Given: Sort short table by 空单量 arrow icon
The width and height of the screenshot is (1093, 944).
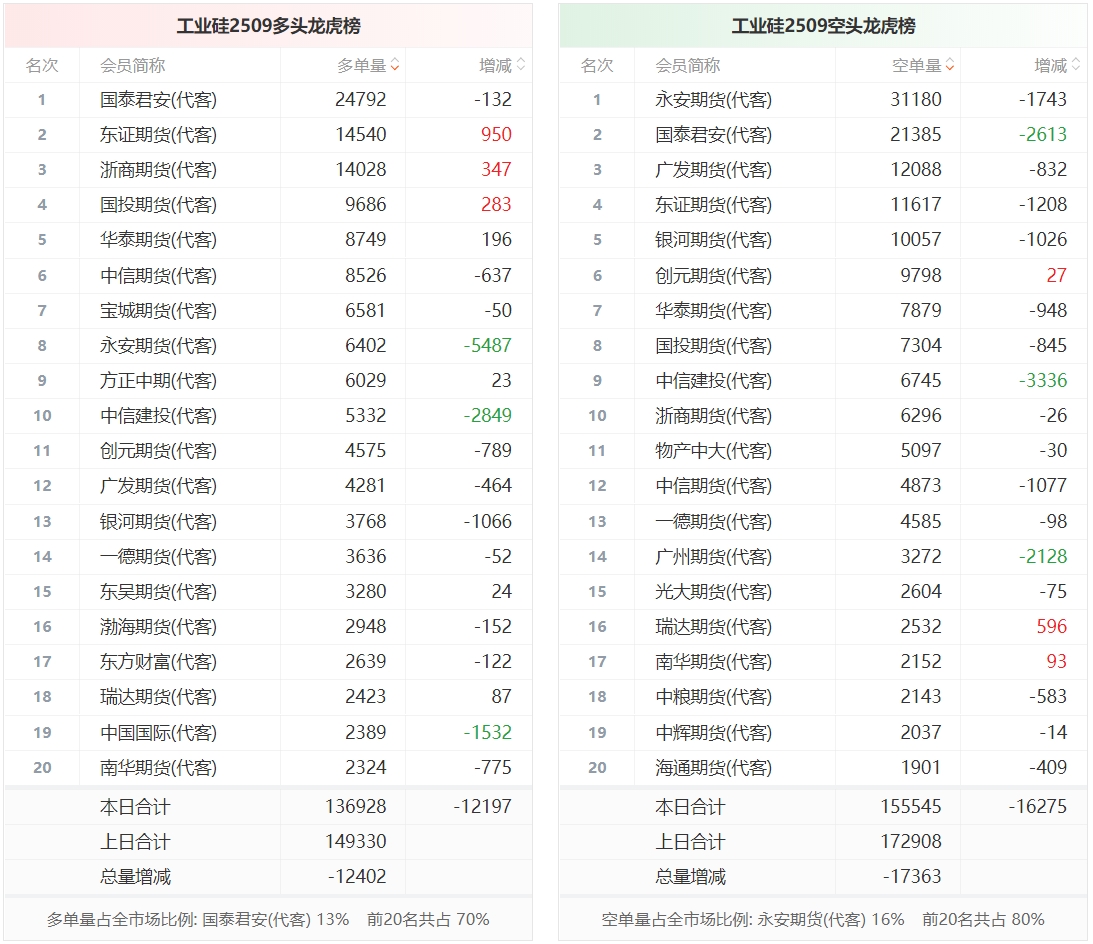Looking at the screenshot, I should tap(949, 66).
